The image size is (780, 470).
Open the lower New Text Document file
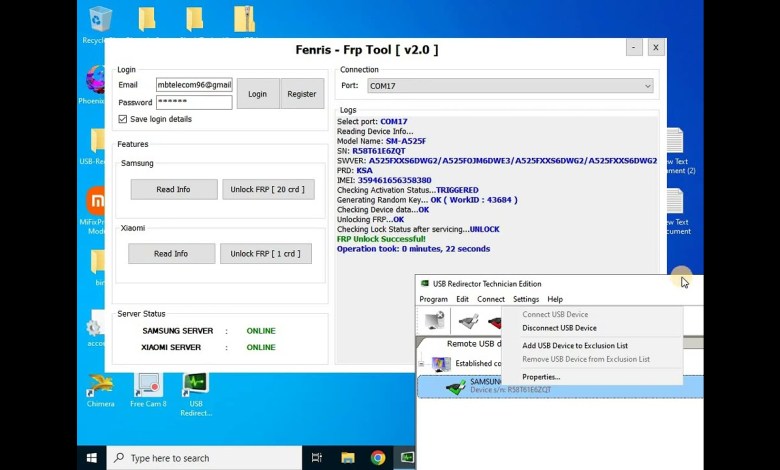pos(675,201)
